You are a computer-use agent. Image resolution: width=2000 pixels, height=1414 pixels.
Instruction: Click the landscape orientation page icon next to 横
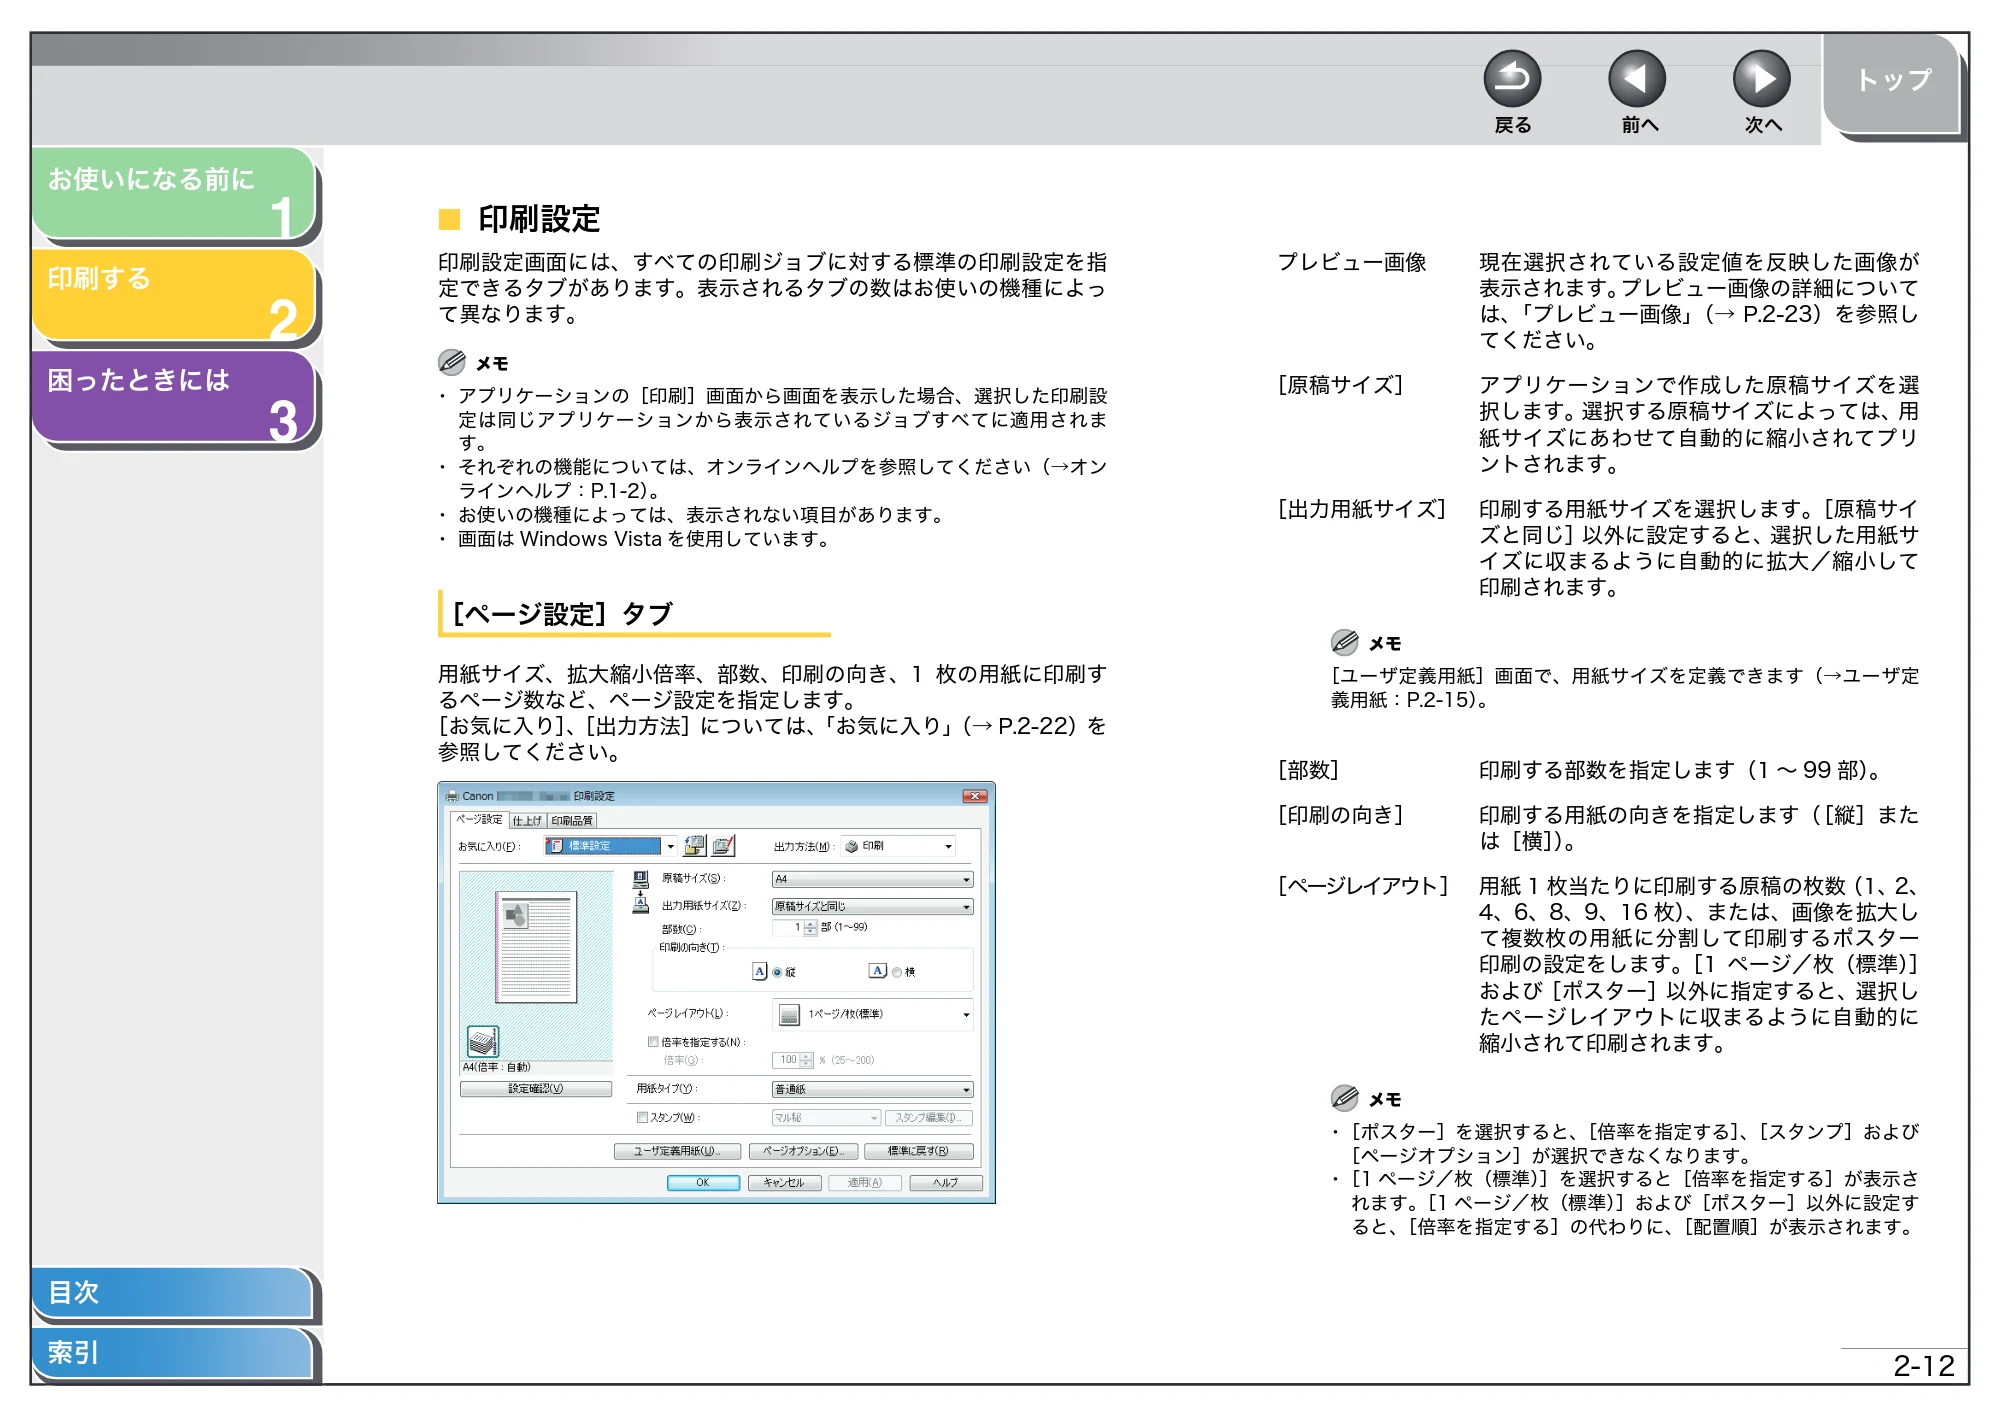point(877,971)
